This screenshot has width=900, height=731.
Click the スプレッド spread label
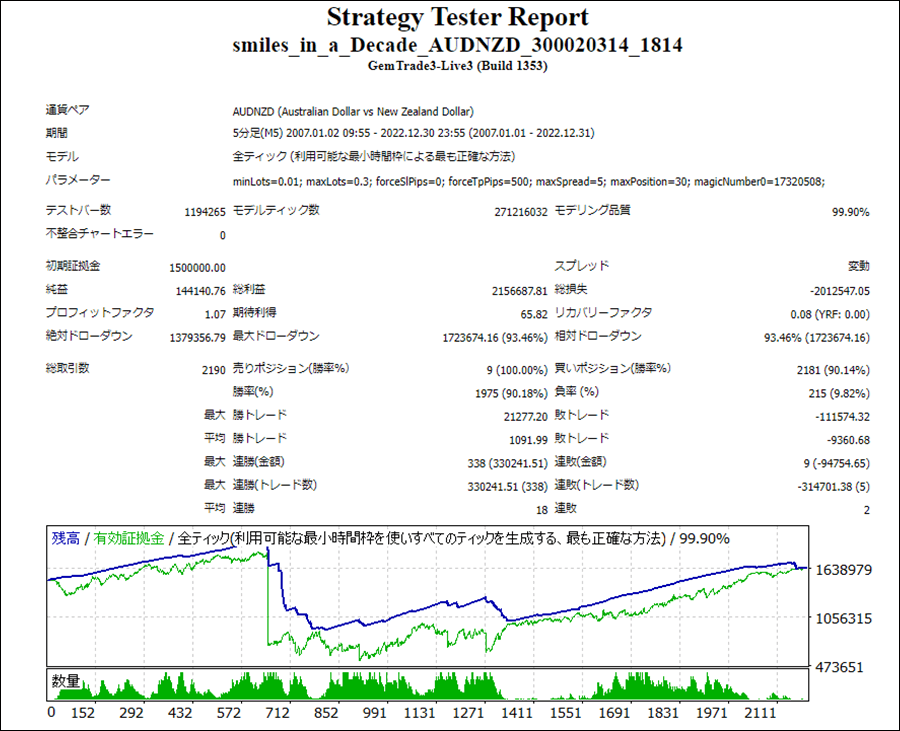click(581, 266)
